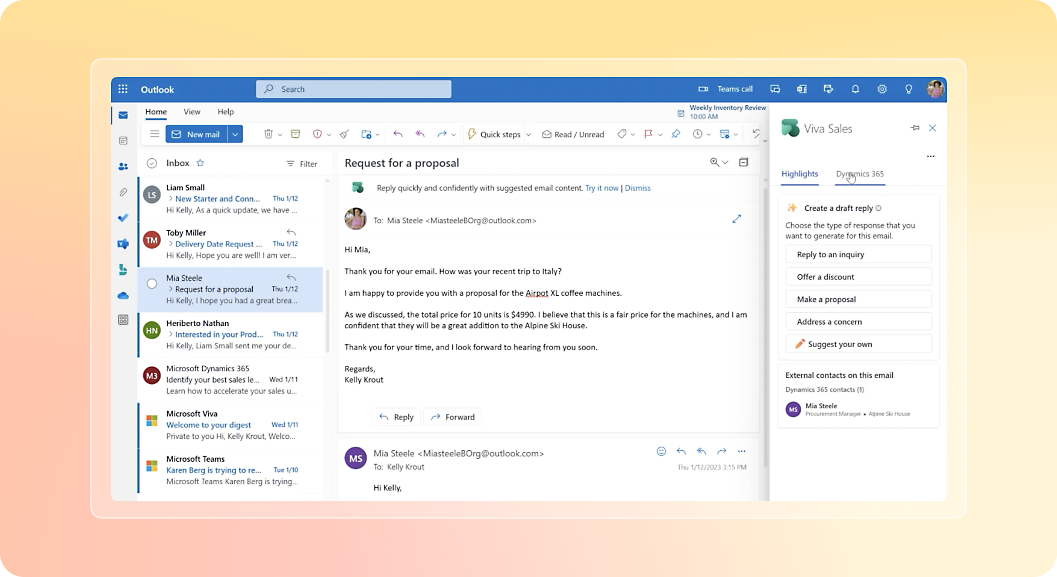Click the Delete trash can icon
Viewport: 1057px width, 577px height.
point(268,134)
